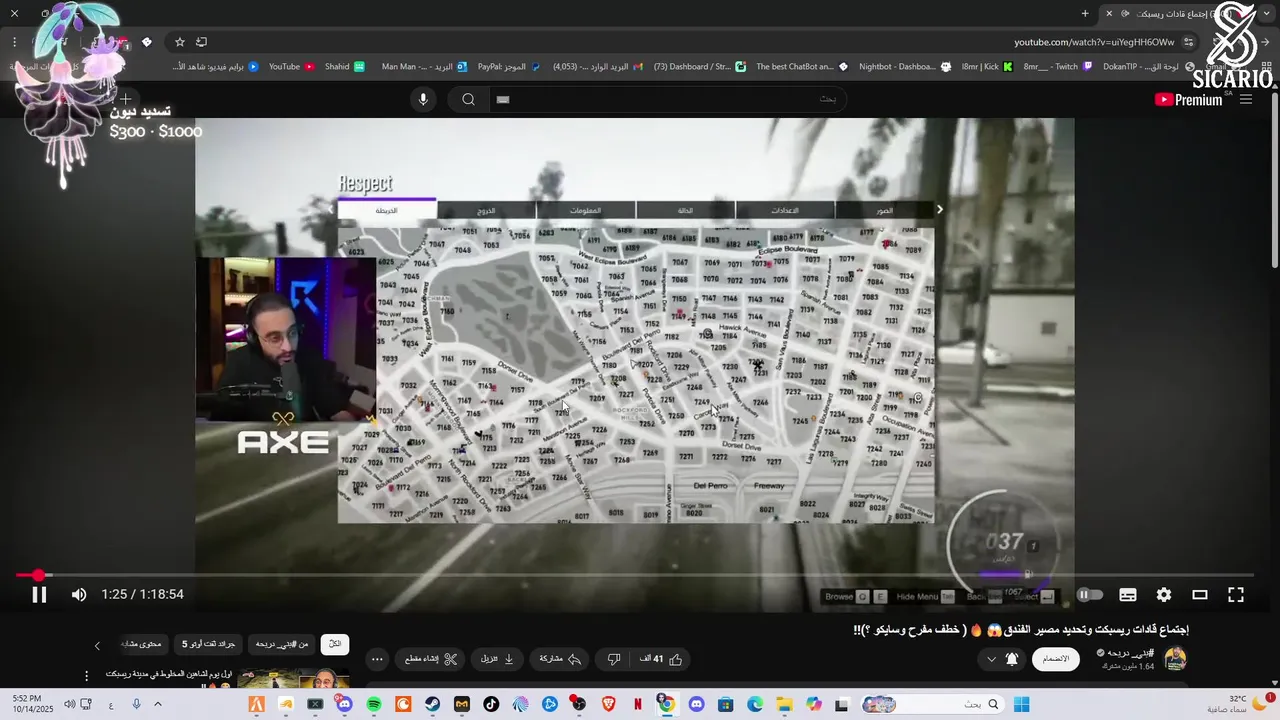The height and width of the screenshot is (720, 1280).
Task: Open the YouTube Premium logo home
Action: pos(1188,100)
